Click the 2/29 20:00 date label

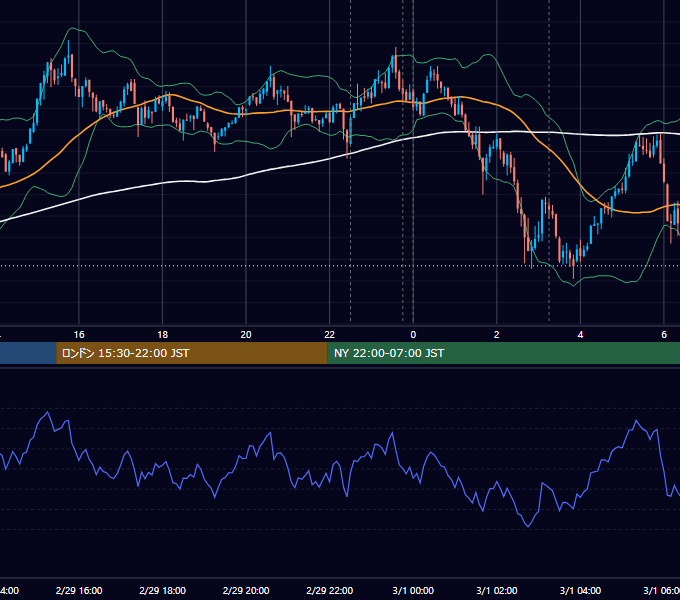(x=246, y=590)
